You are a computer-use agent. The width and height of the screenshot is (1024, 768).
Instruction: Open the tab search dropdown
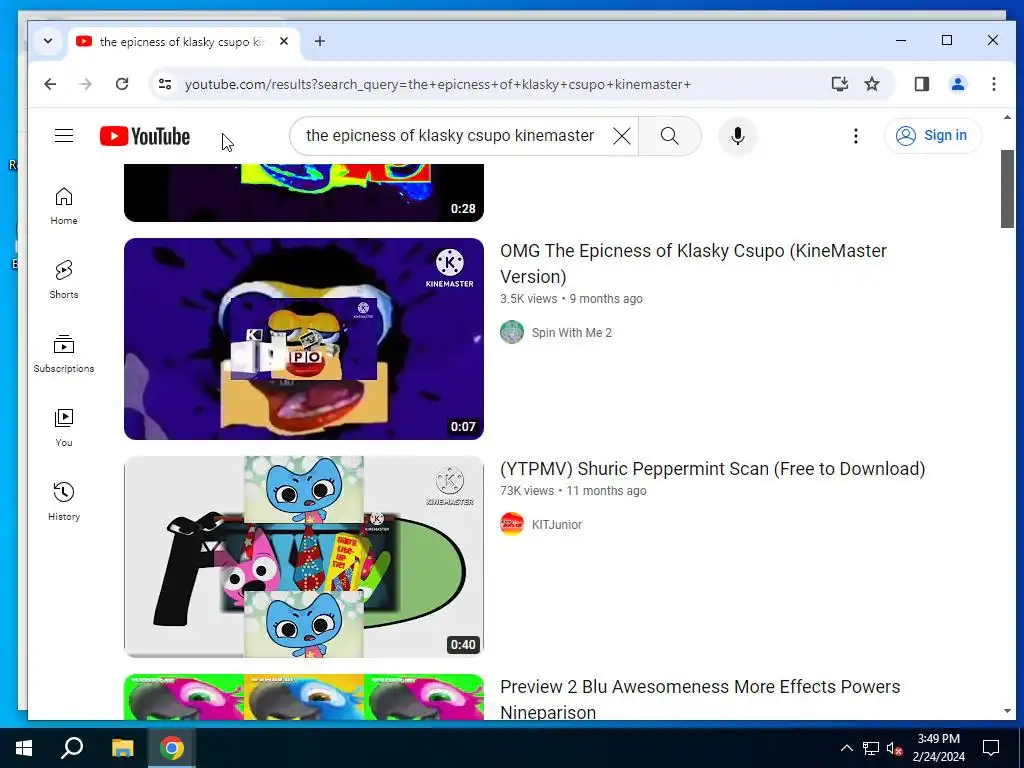click(x=48, y=41)
